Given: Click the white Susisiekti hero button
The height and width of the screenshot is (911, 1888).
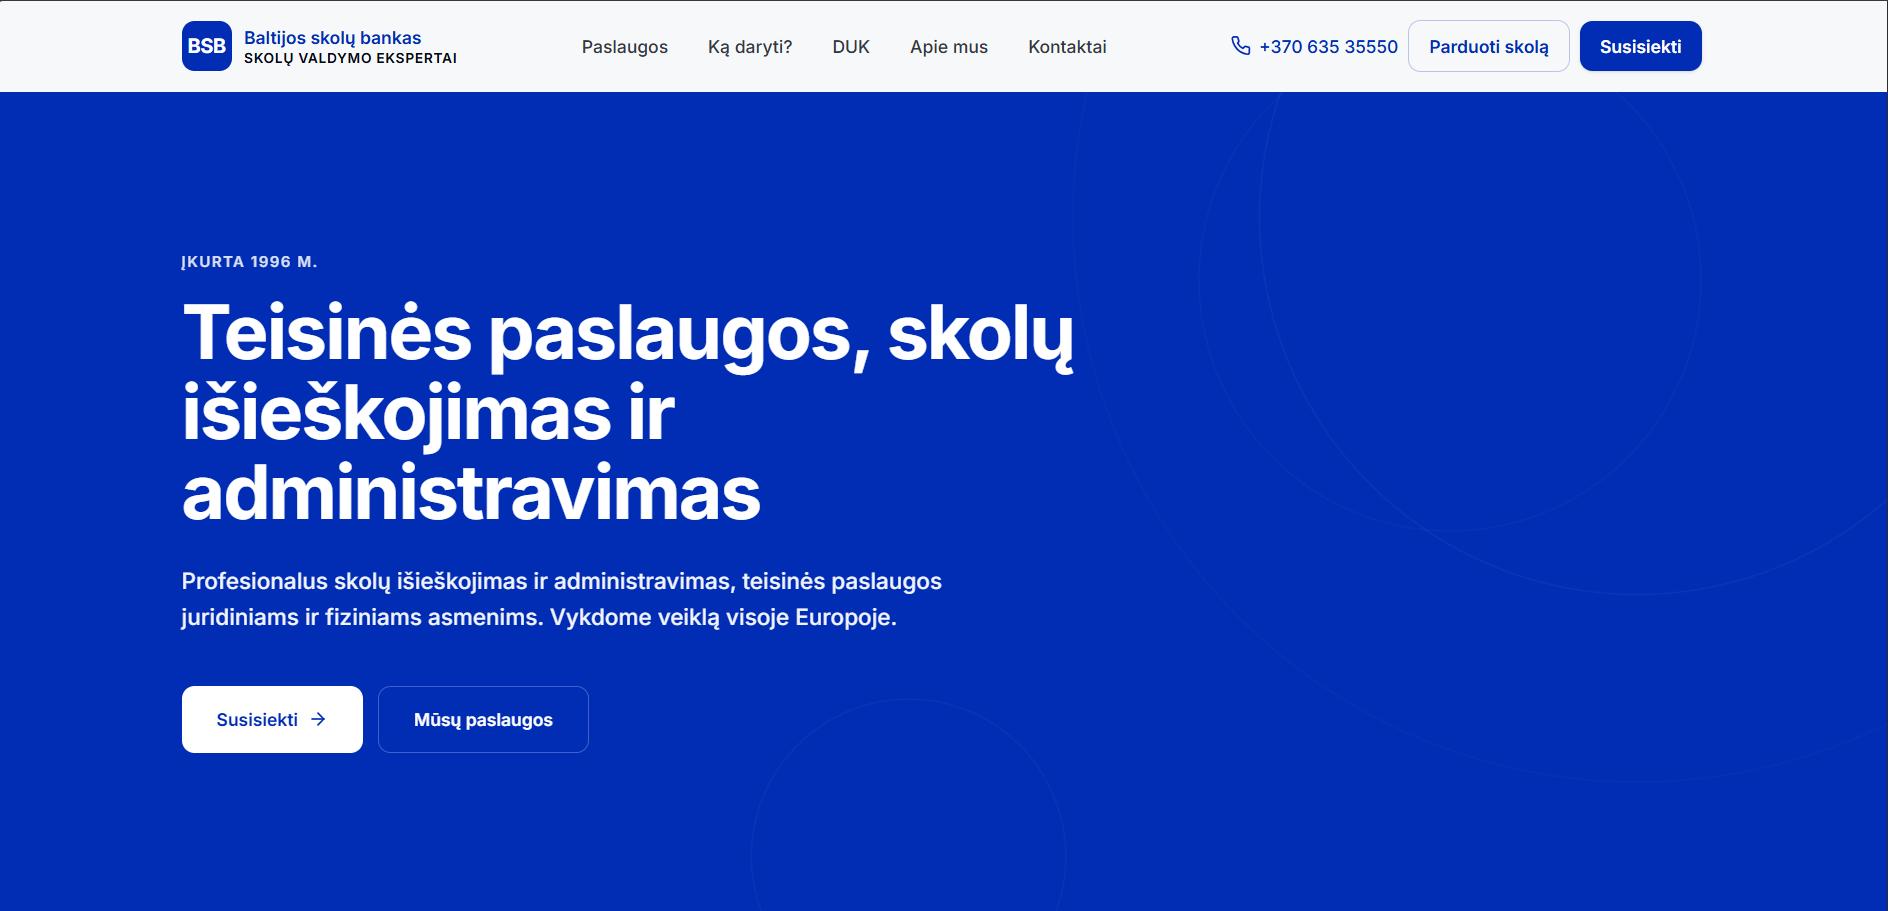Looking at the screenshot, I should coord(272,719).
